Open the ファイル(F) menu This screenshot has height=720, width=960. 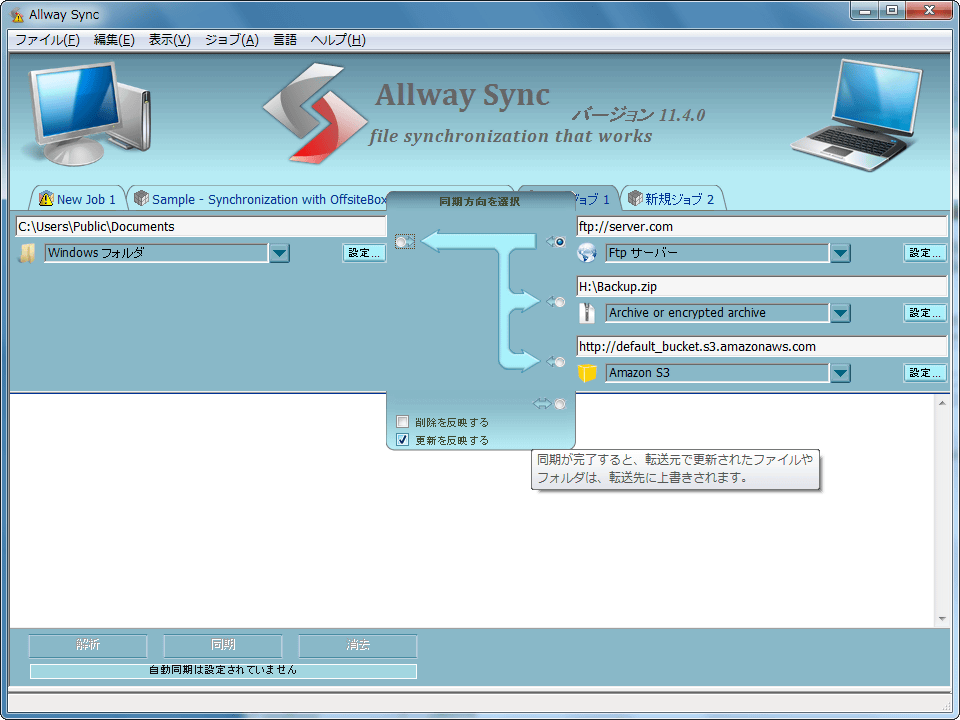47,40
